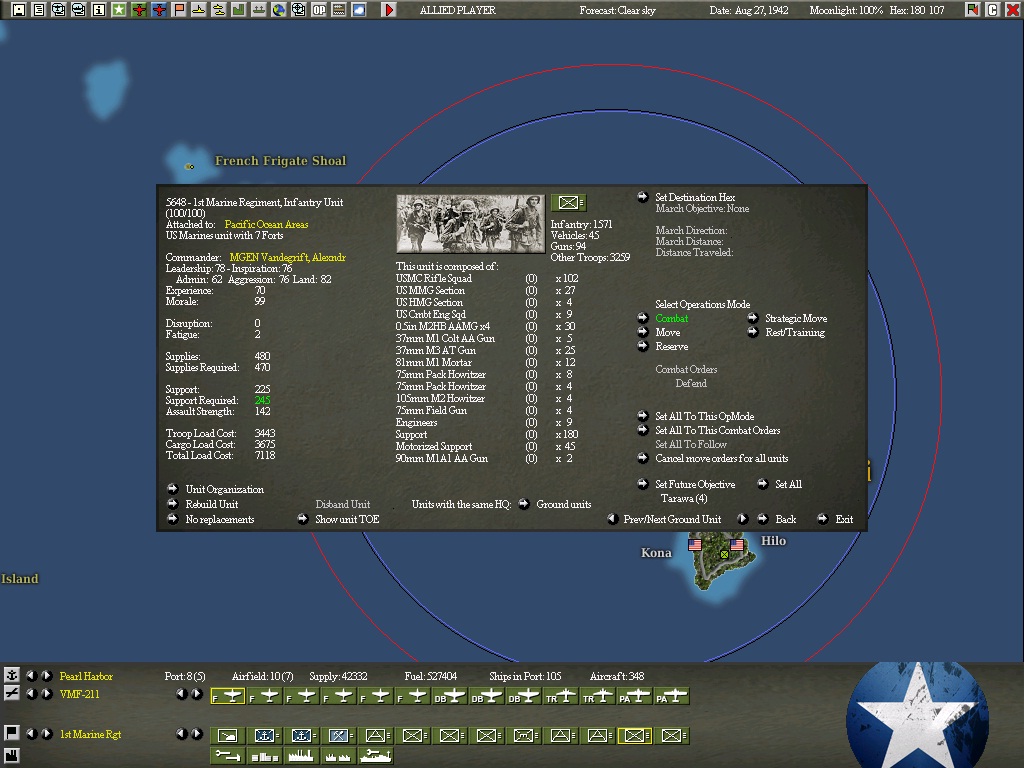The height and width of the screenshot is (768, 1024).
Task: Click the C button in top-right corner
Action: (993, 10)
